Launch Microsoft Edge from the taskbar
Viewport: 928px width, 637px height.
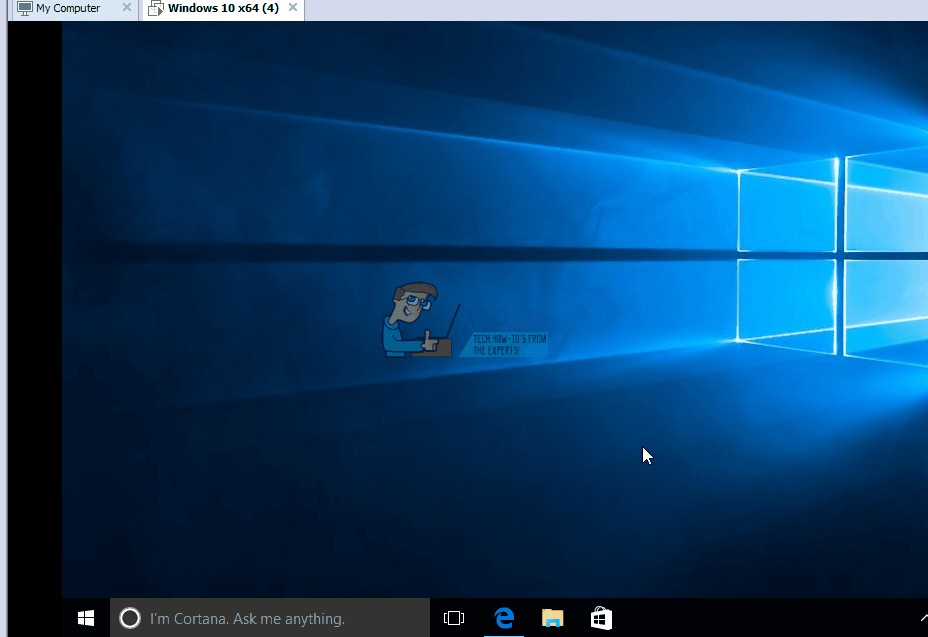pyautogui.click(x=504, y=618)
